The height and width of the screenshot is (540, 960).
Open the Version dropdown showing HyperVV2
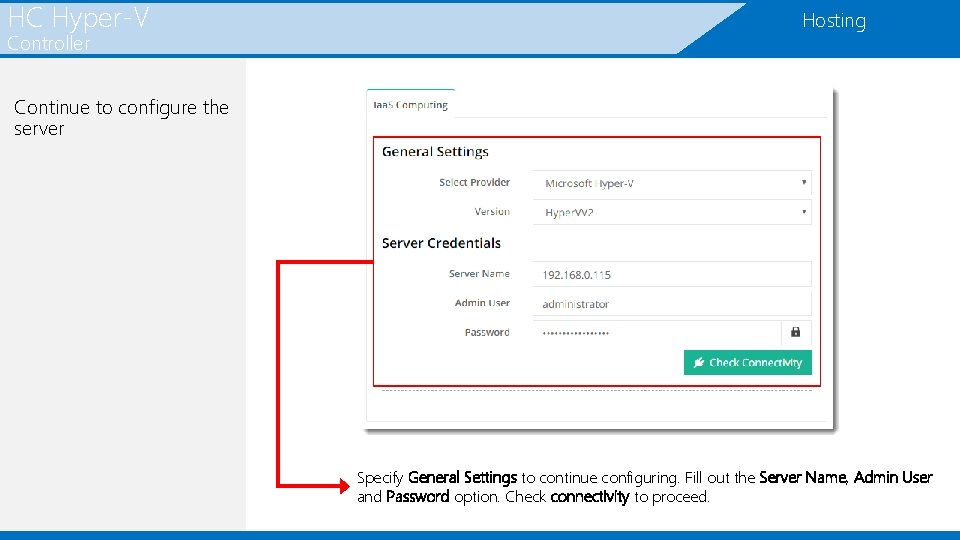pyautogui.click(x=672, y=212)
